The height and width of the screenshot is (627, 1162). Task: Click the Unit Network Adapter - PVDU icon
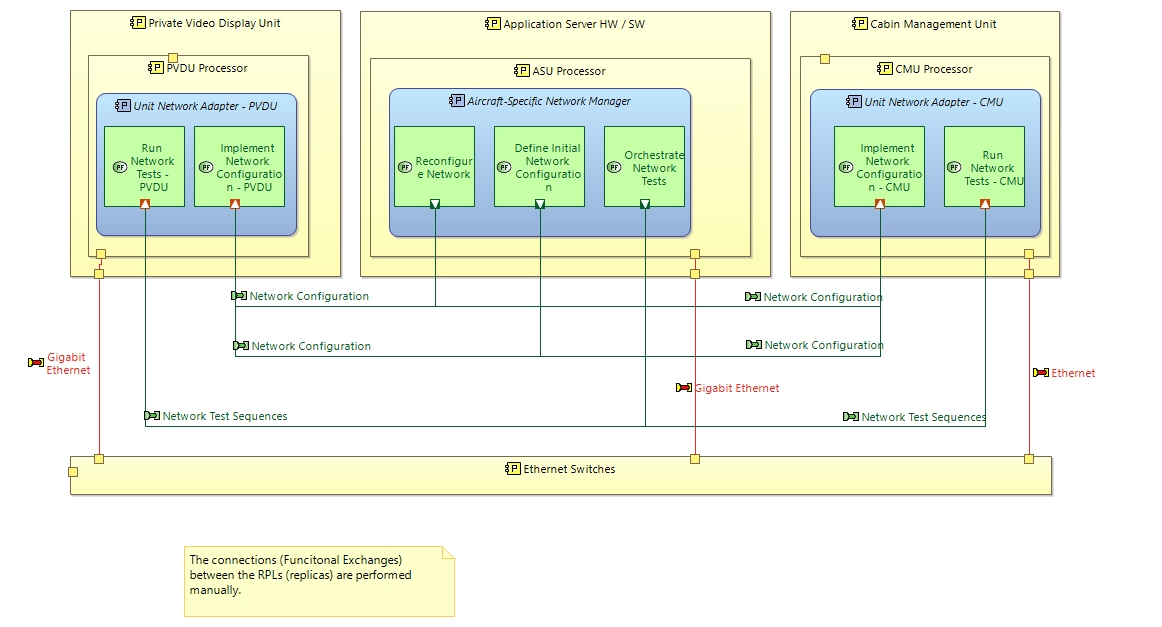tap(123, 106)
